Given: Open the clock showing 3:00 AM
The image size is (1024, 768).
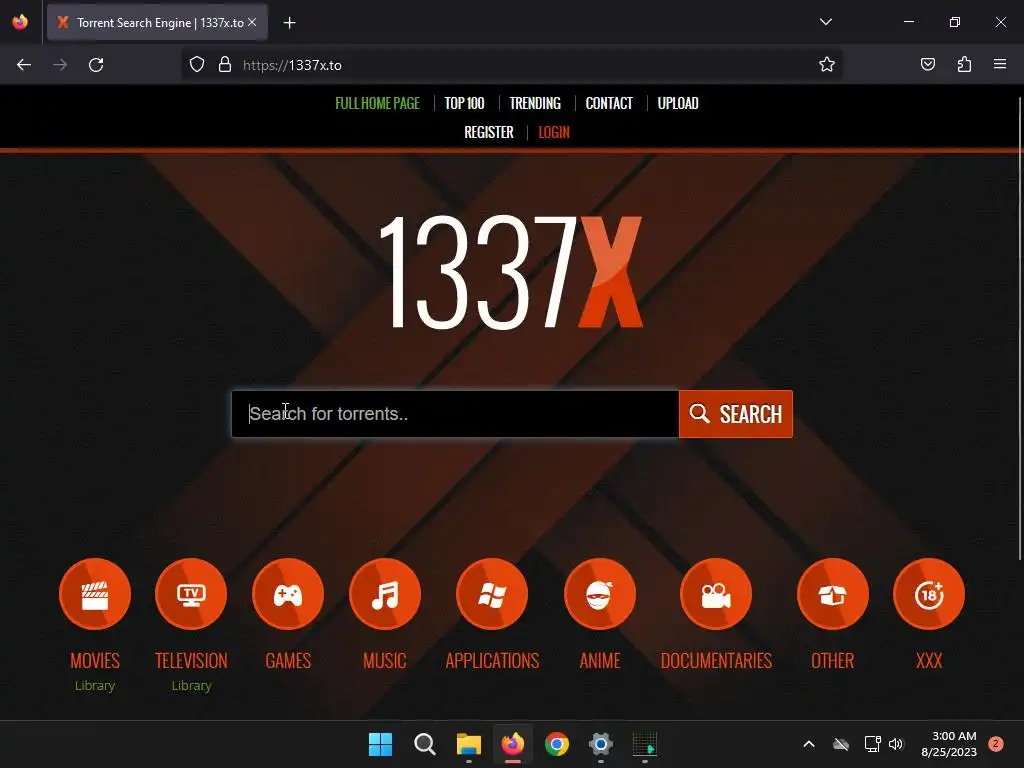Looking at the screenshot, I should tap(949, 744).
